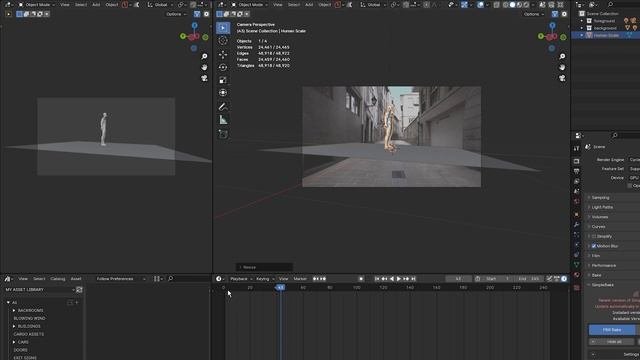The height and width of the screenshot is (360, 640).
Task: Expand the BACKROOMS catalog
Action: 14,311
